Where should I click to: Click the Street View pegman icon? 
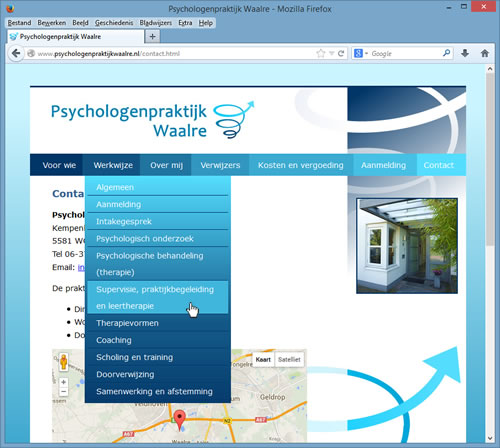(x=63, y=362)
